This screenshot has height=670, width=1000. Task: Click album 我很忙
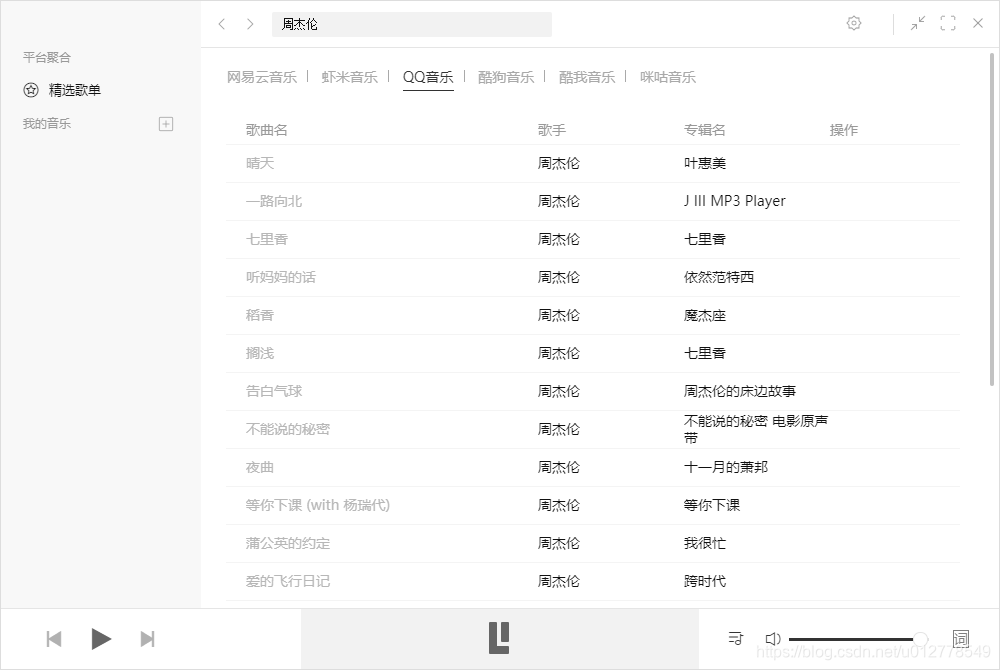705,543
